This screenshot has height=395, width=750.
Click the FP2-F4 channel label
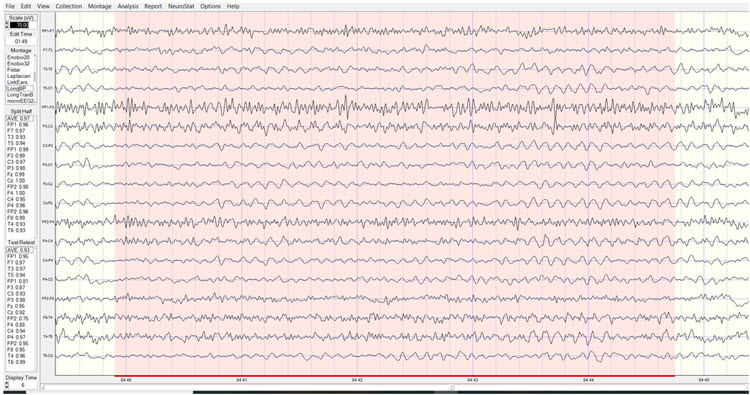pos(47,222)
